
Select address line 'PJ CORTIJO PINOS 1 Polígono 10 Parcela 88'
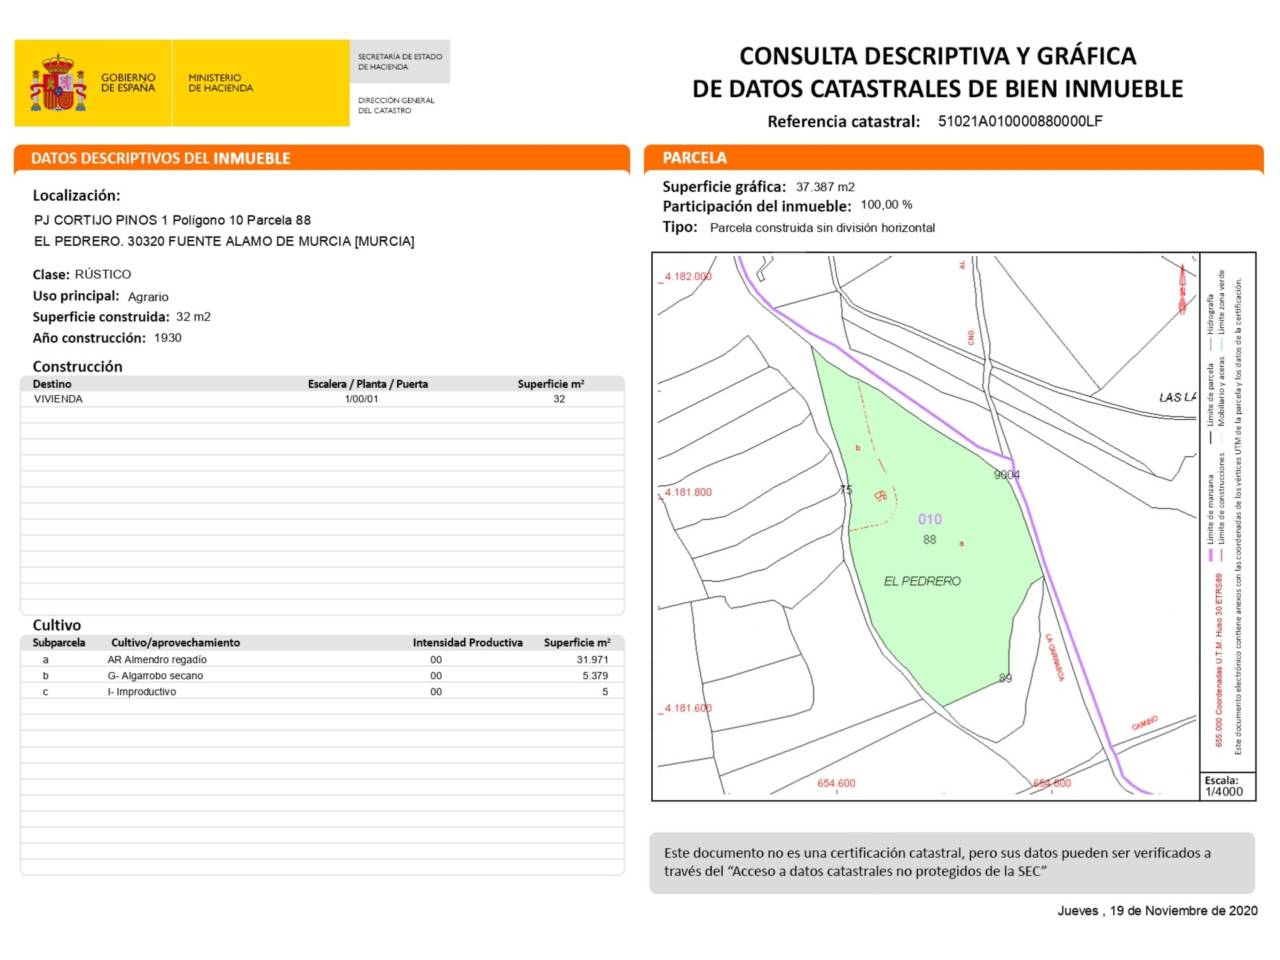172,220
